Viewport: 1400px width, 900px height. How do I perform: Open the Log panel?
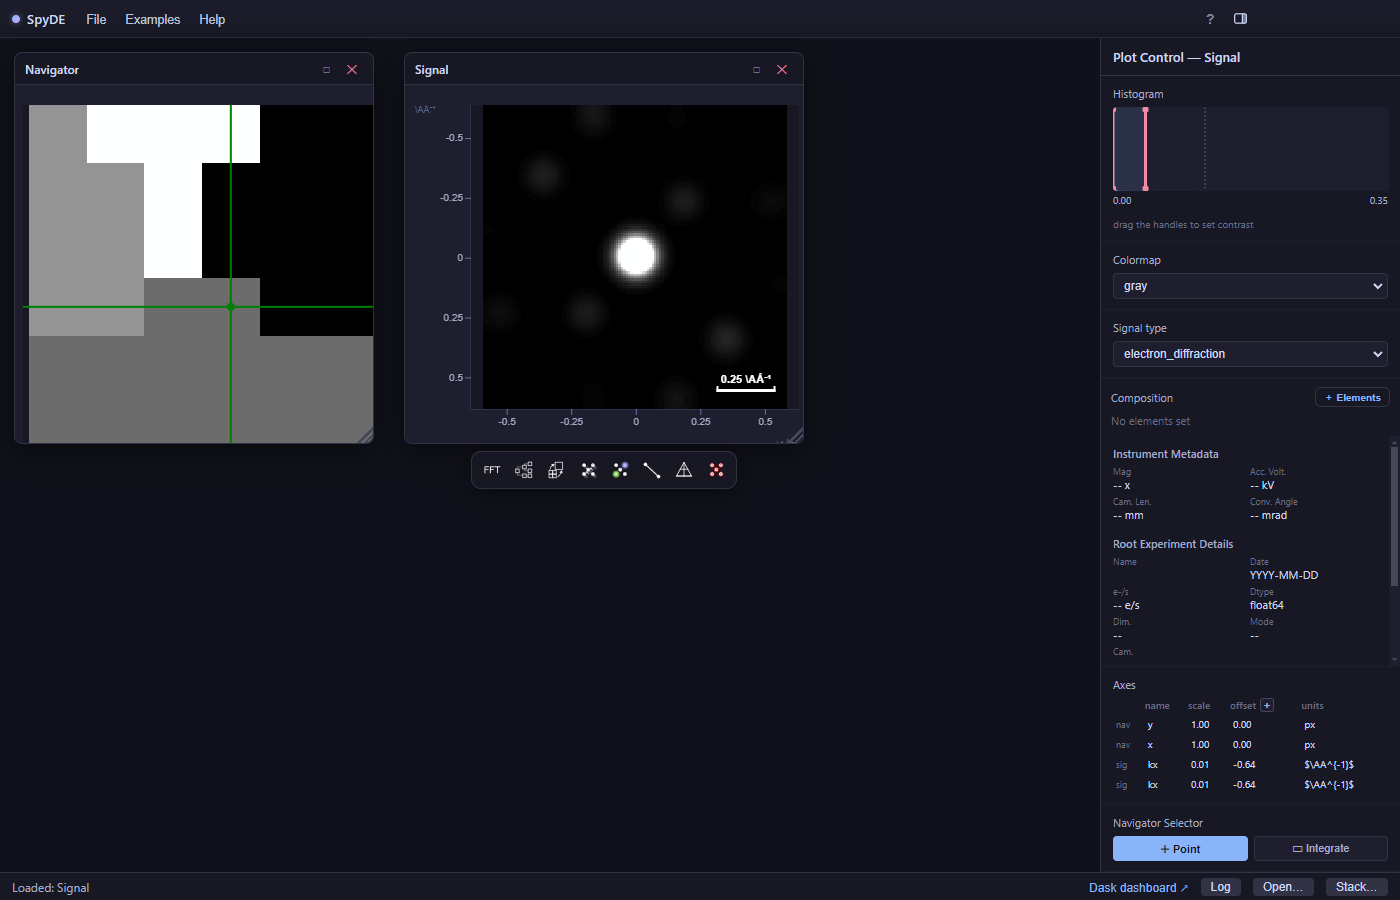click(x=1221, y=887)
